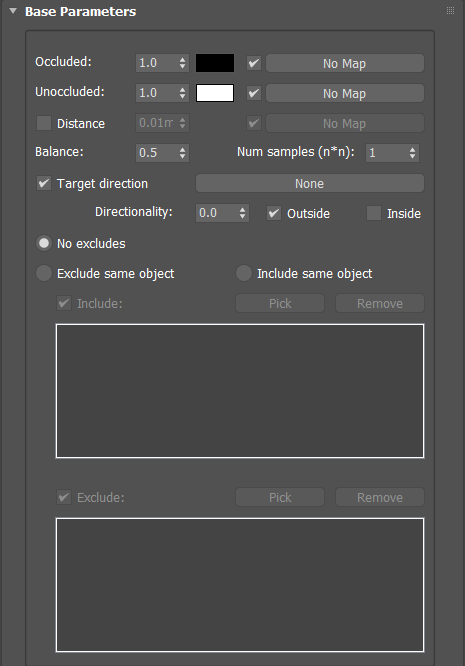Click the Unoccluded value spinner arrows
465x666 pixels.
click(x=182, y=93)
